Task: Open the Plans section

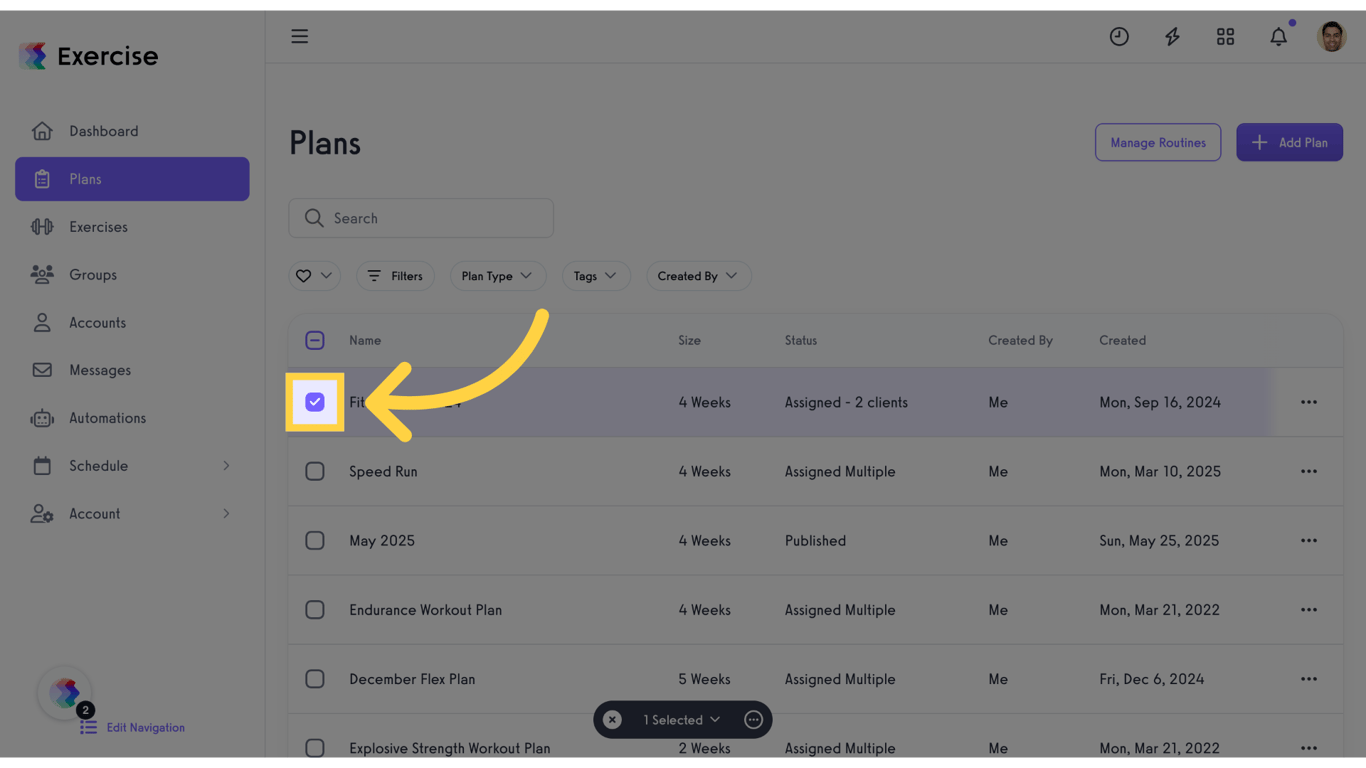Action: click(86, 179)
